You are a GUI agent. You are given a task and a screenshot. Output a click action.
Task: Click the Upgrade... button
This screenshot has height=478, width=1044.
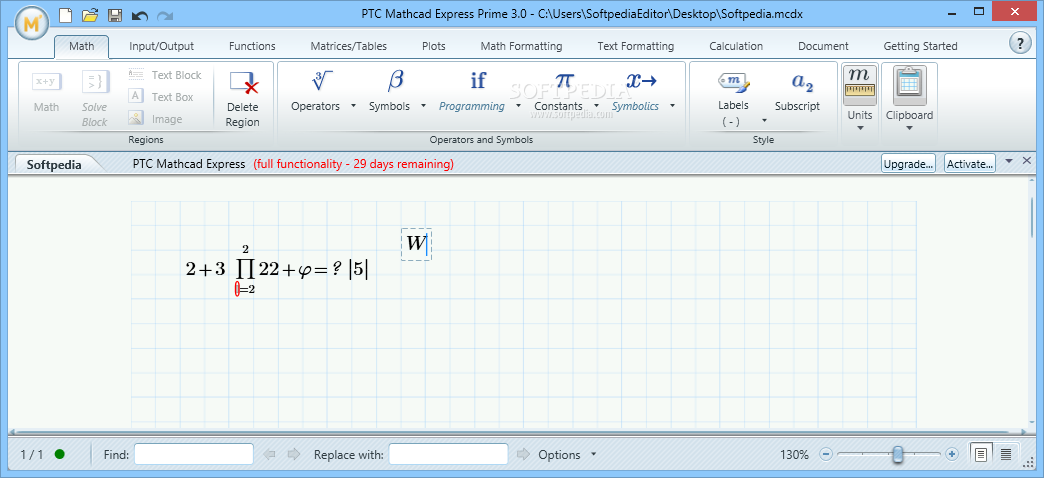pos(908,163)
